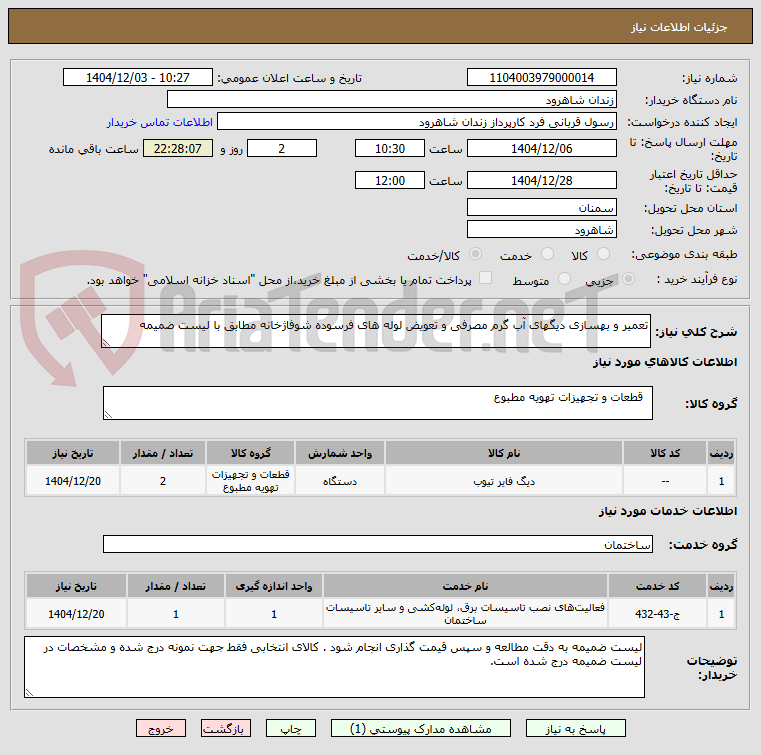
Task: Click the پاسخ به نیاز button
Action: [x=576, y=728]
